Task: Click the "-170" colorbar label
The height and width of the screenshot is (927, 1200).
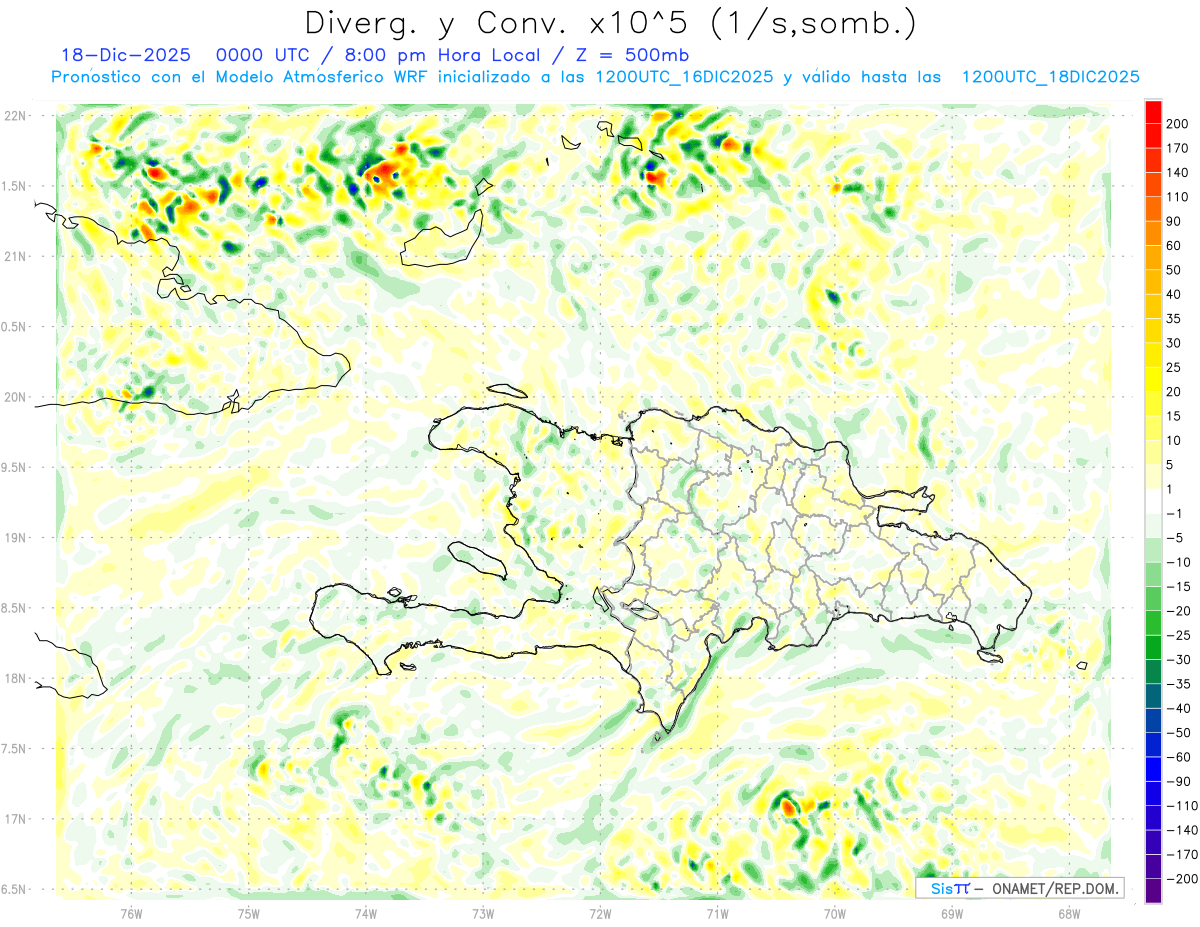Action: 1183,855
